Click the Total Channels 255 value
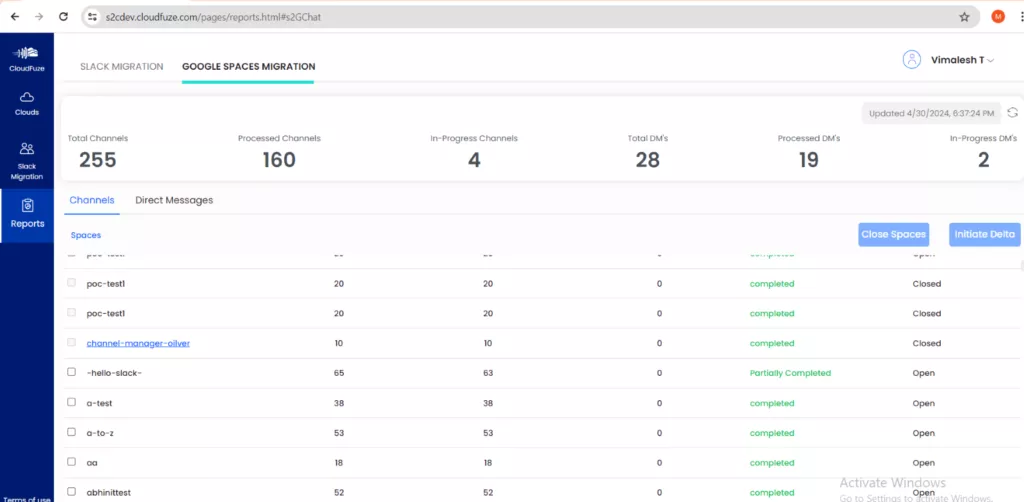The height and width of the screenshot is (502, 1024). click(97, 160)
